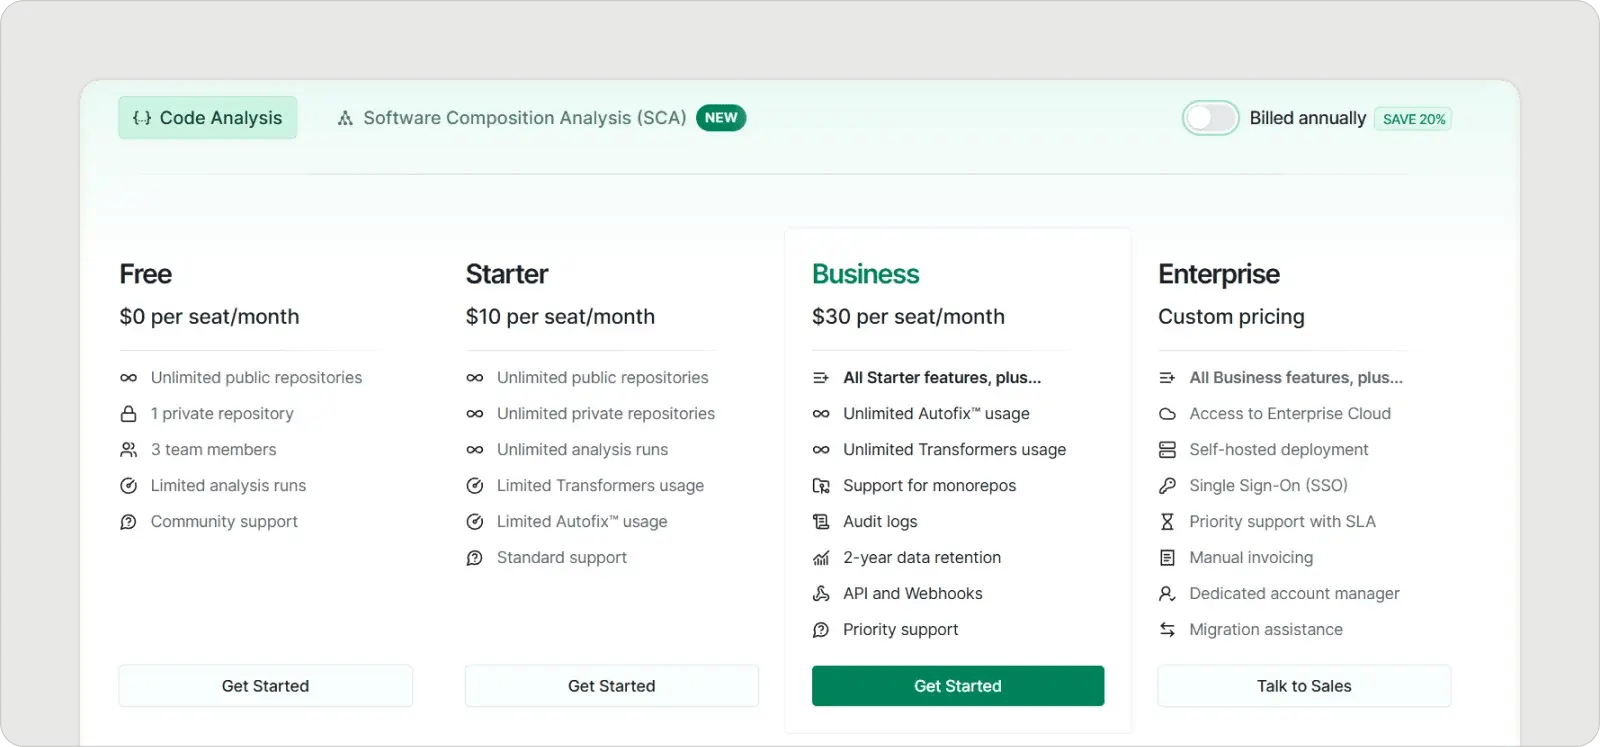Click the cloud icon for Access to Enterprise Cloud
Screen dimensions: 1600x747
click(x=1167, y=413)
